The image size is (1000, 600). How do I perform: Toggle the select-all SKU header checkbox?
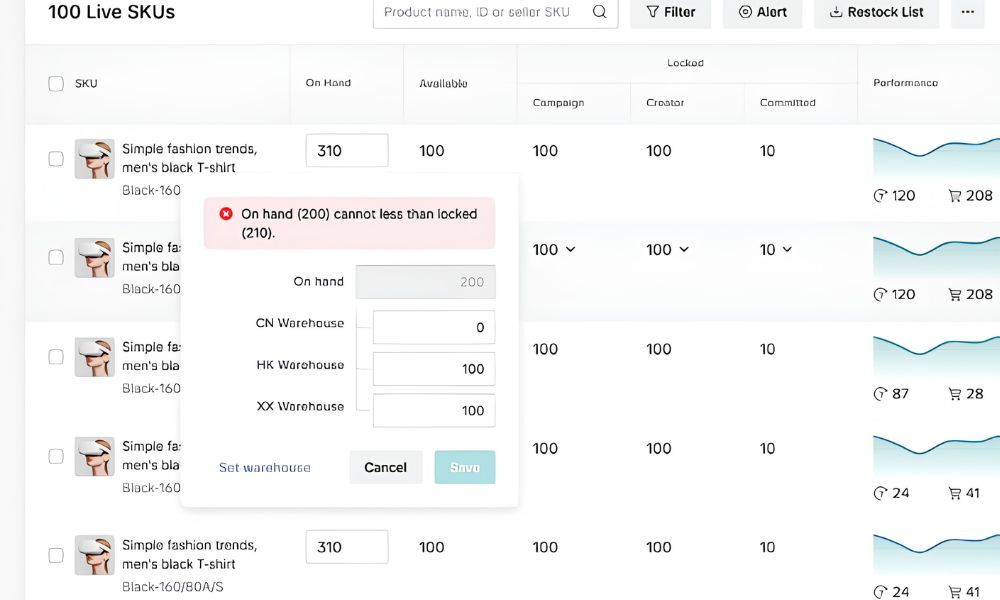[56, 84]
